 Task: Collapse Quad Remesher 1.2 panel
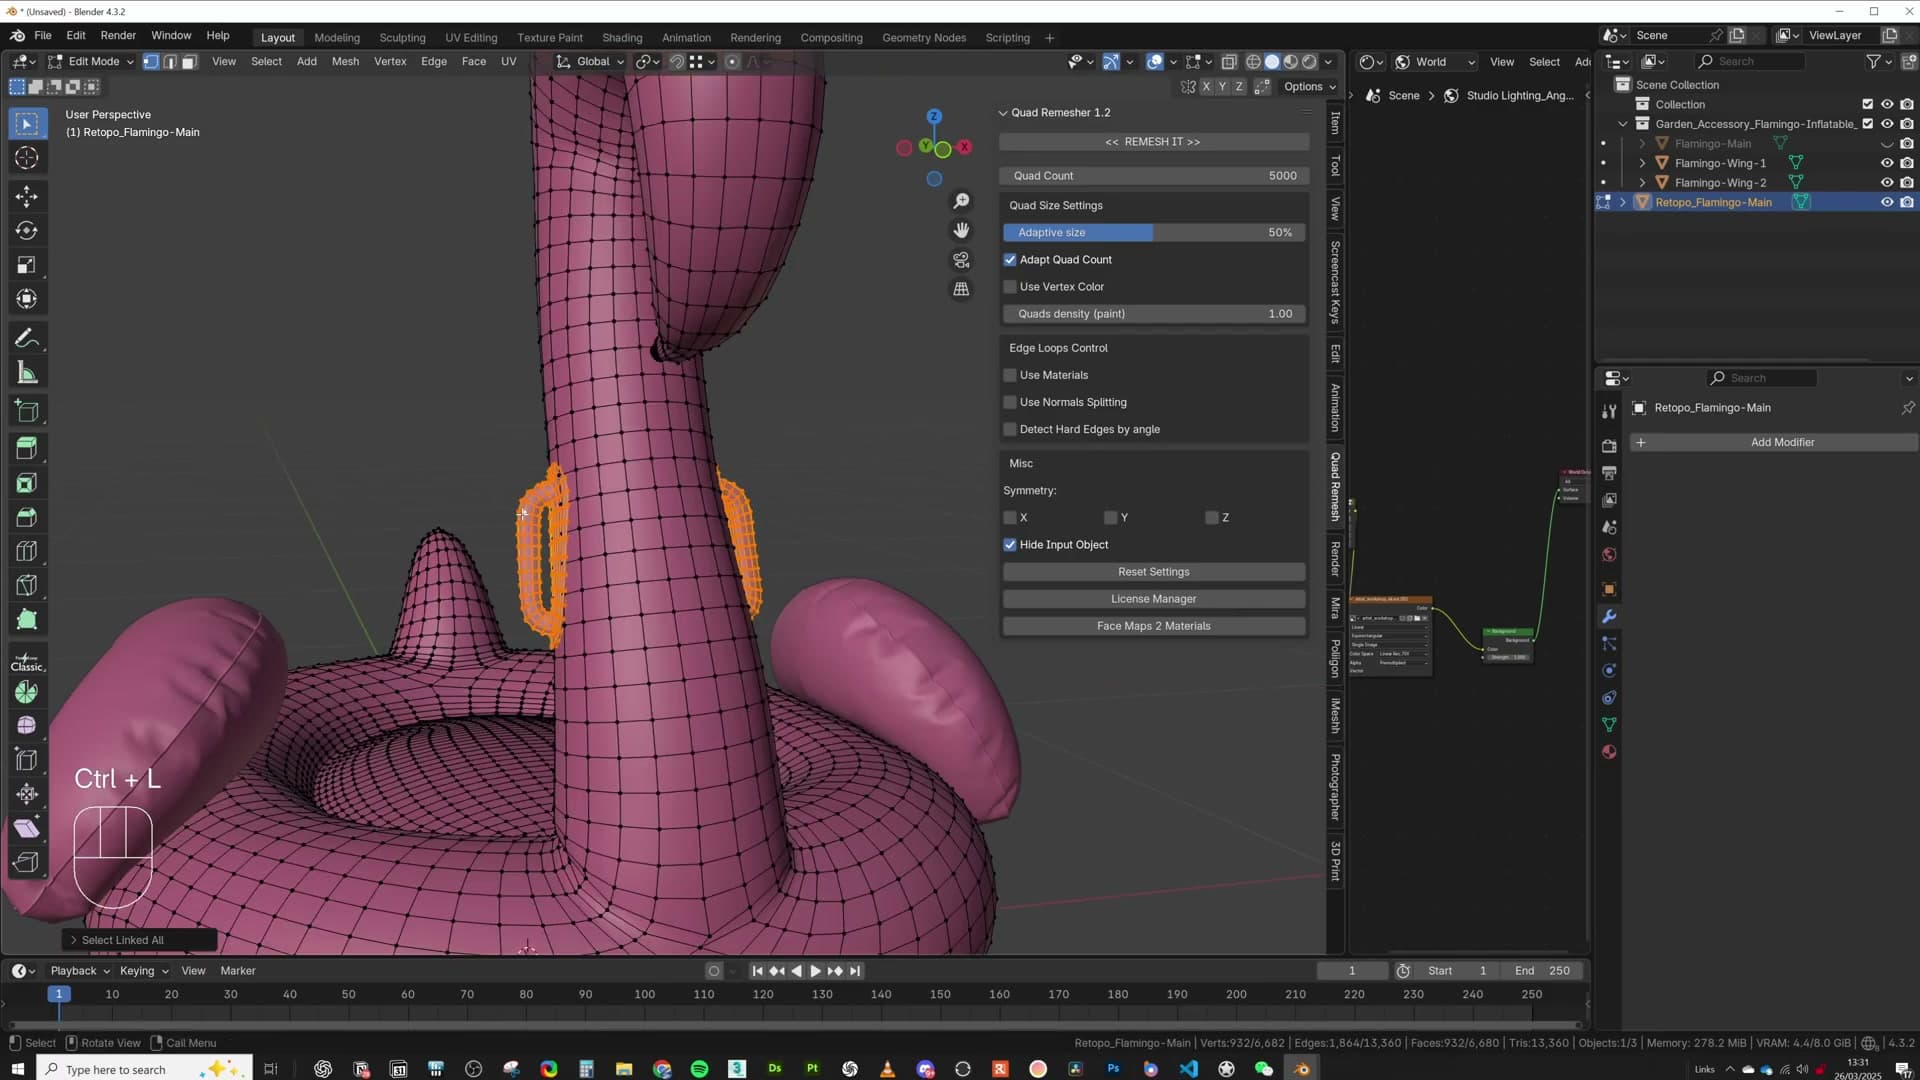pos(1003,113)
